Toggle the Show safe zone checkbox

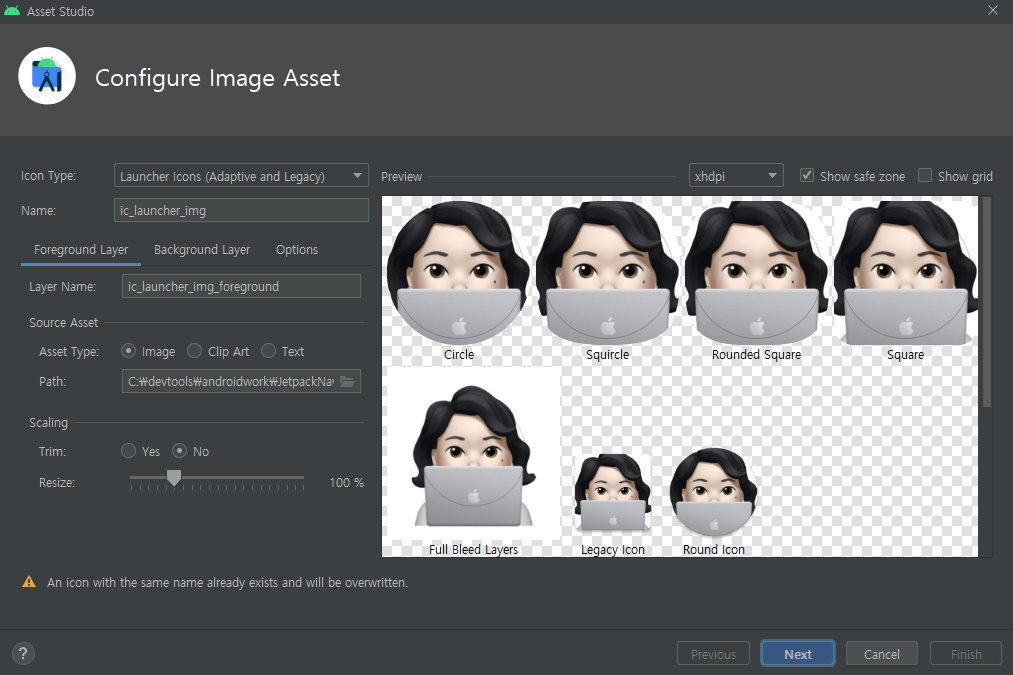pos(806,176)
